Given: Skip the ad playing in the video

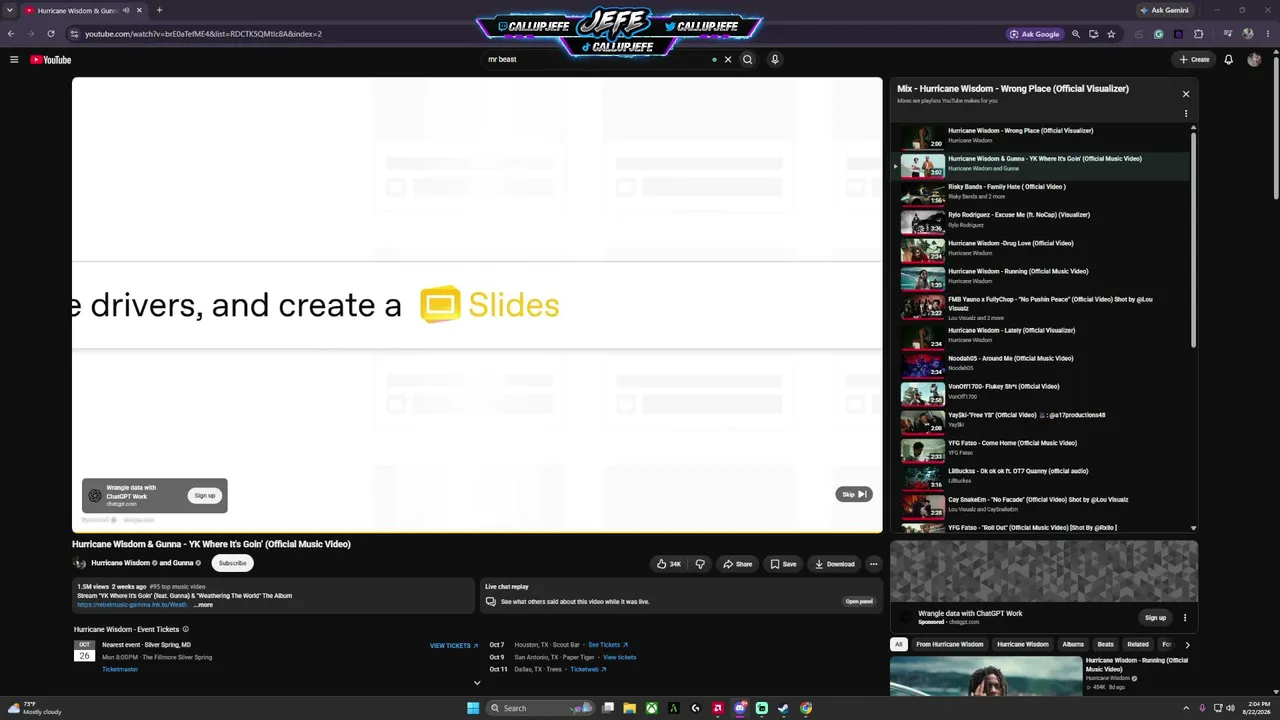Looking at the screenshot, I should [854, 494].
